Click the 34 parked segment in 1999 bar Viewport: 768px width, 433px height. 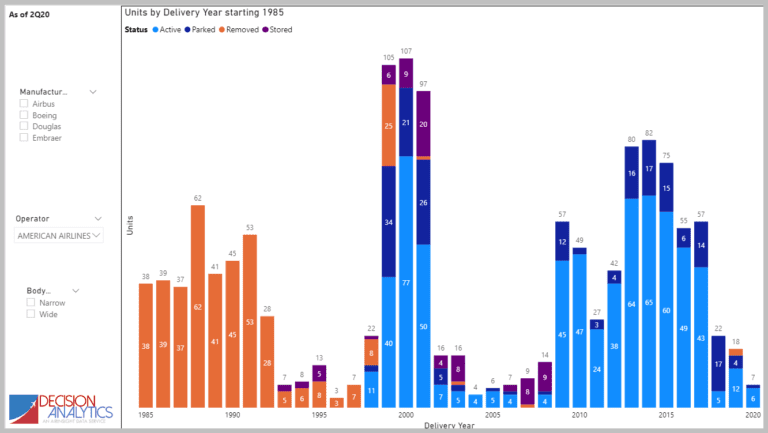(x=388, y=221)
